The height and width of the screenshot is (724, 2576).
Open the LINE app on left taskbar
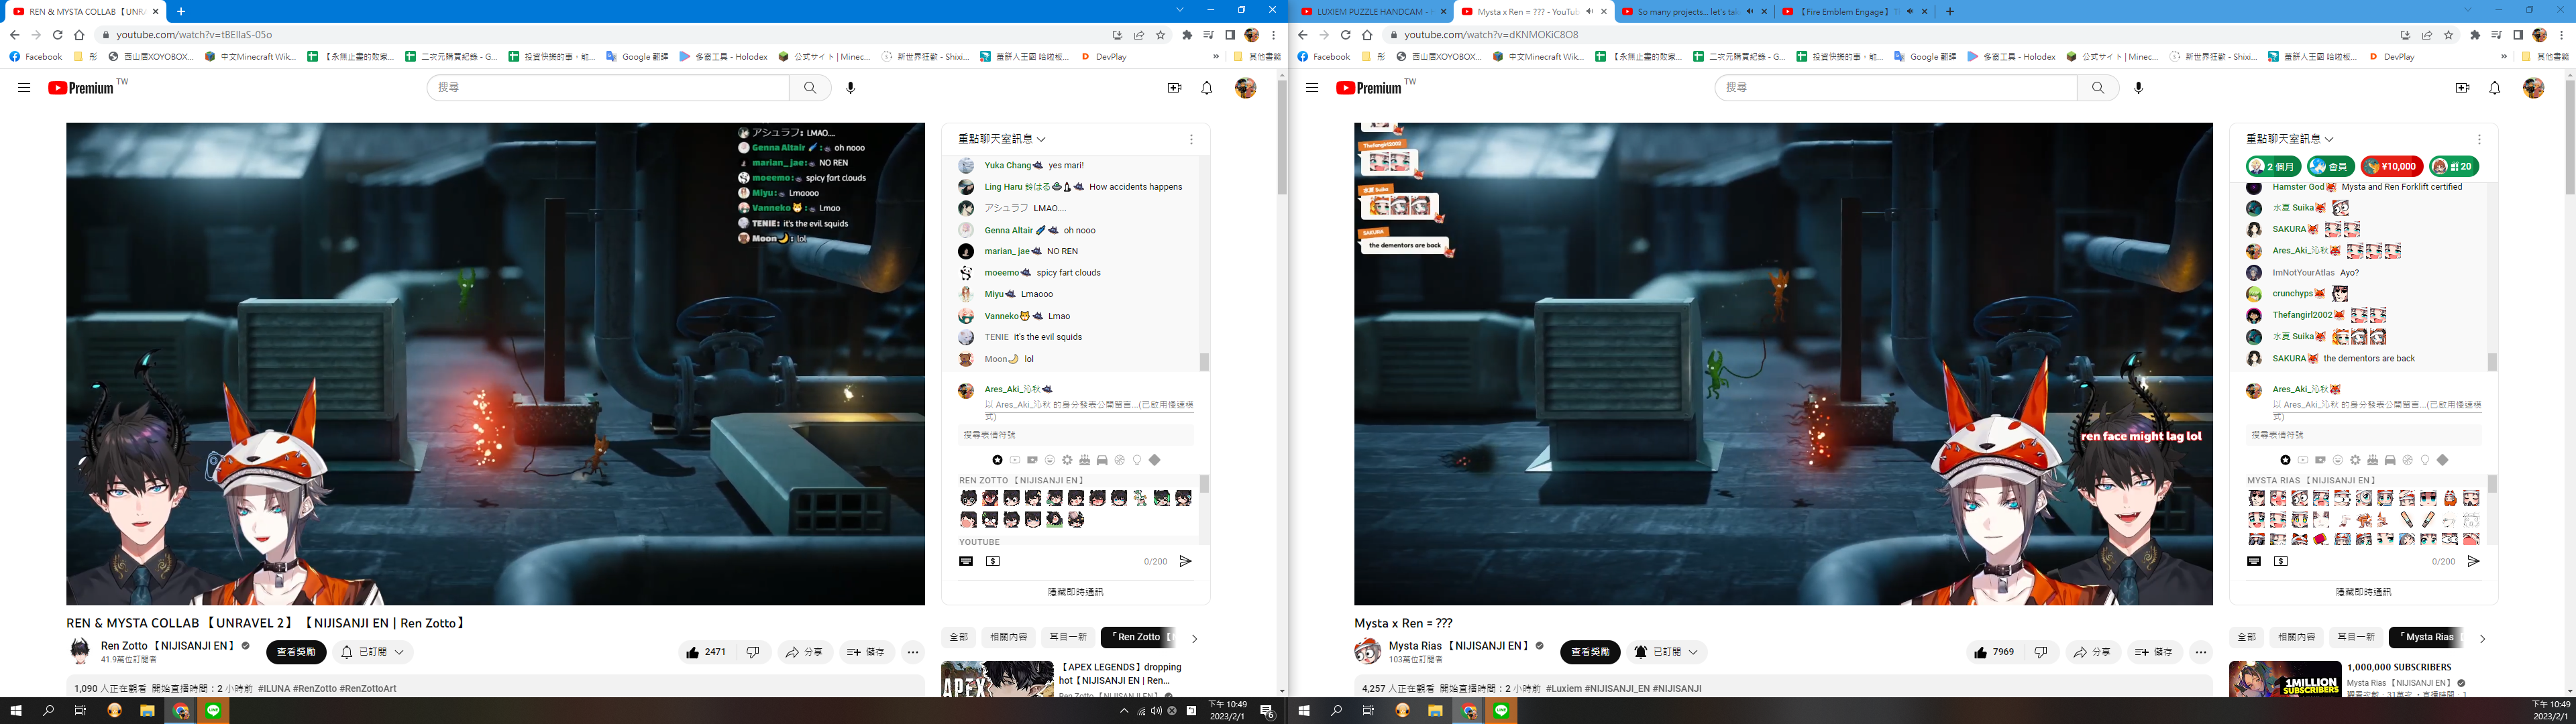click(214, 711)
